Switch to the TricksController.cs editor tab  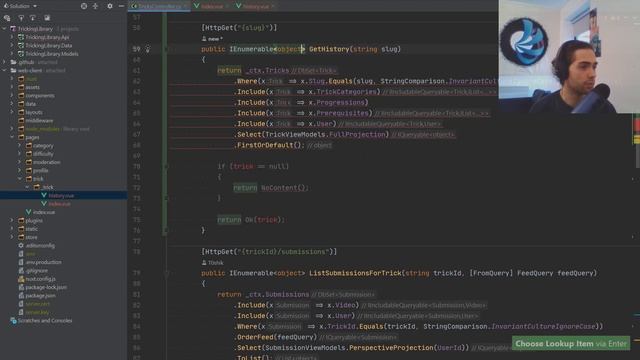159,6
